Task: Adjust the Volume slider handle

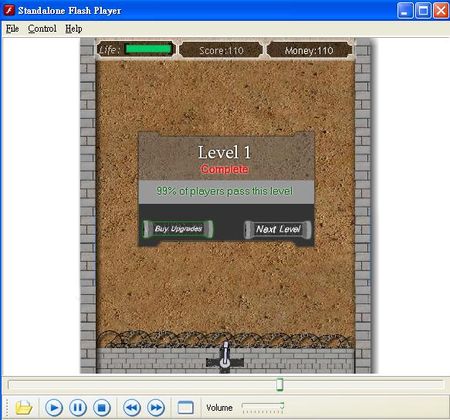Action: pos(282,406)
